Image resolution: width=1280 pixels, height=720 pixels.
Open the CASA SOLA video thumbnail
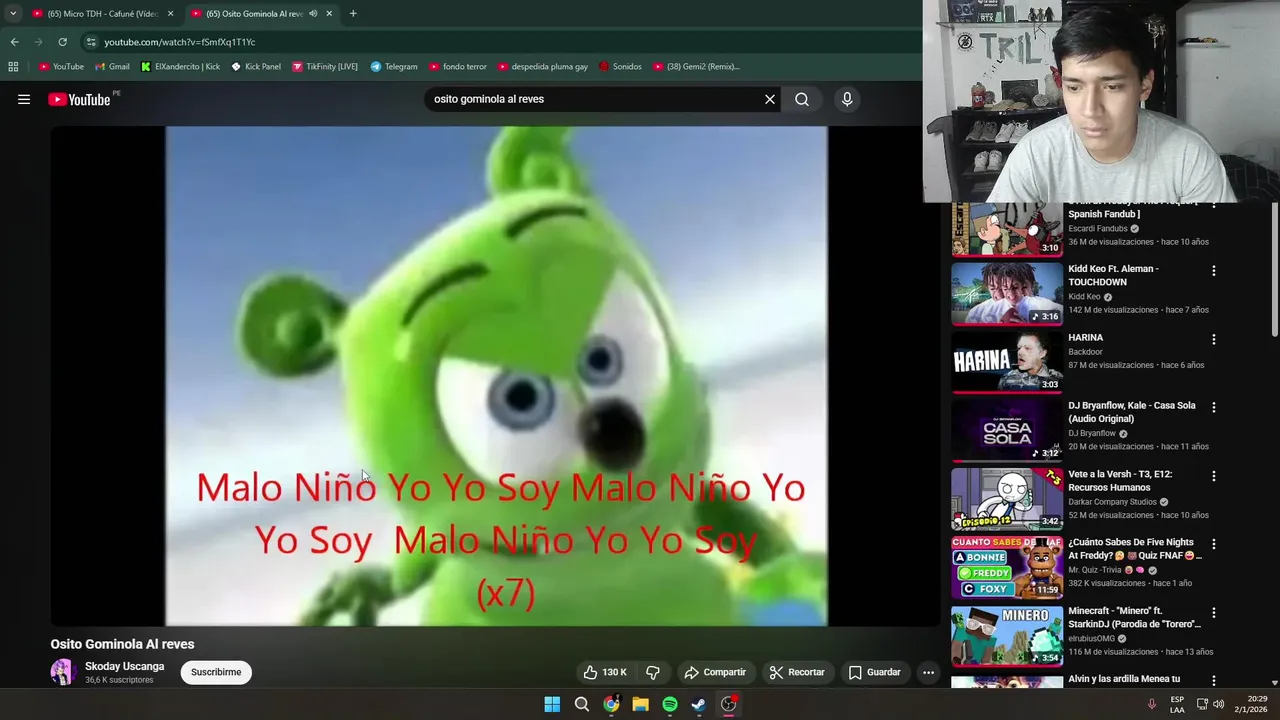pyautogui.click(x=1007, y=431)
